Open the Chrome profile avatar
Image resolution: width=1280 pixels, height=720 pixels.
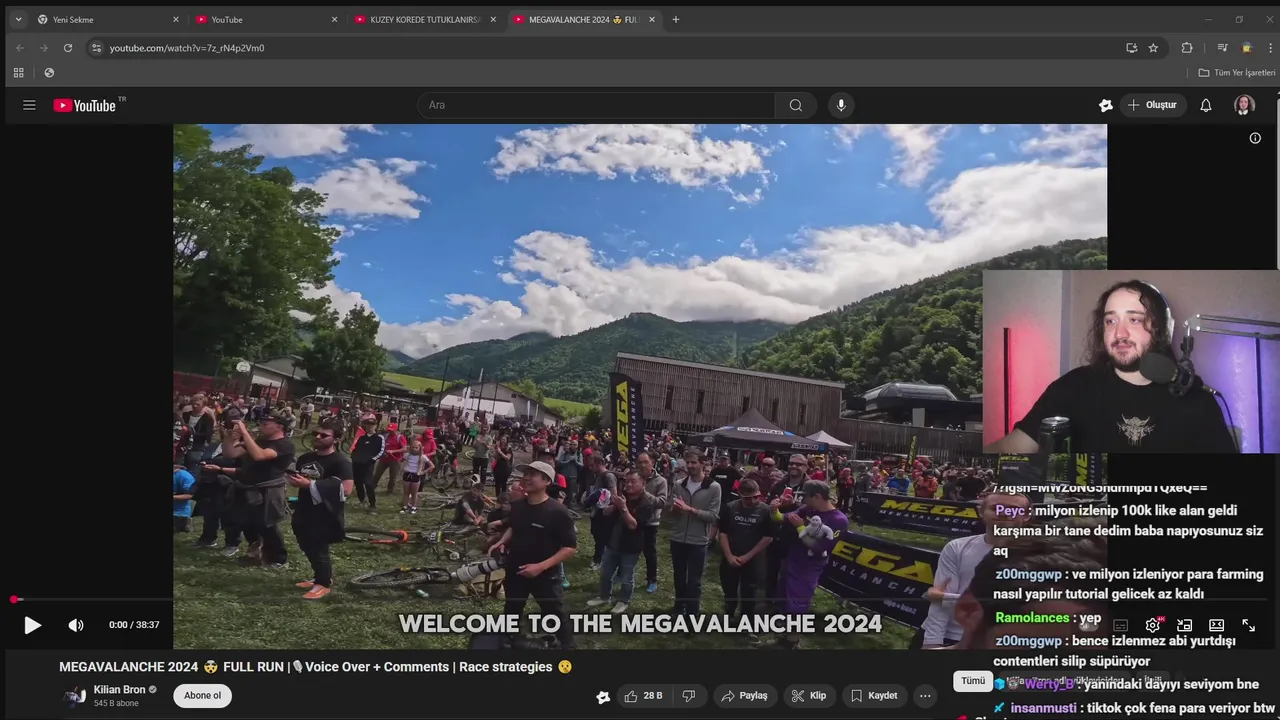(1246, 47)
